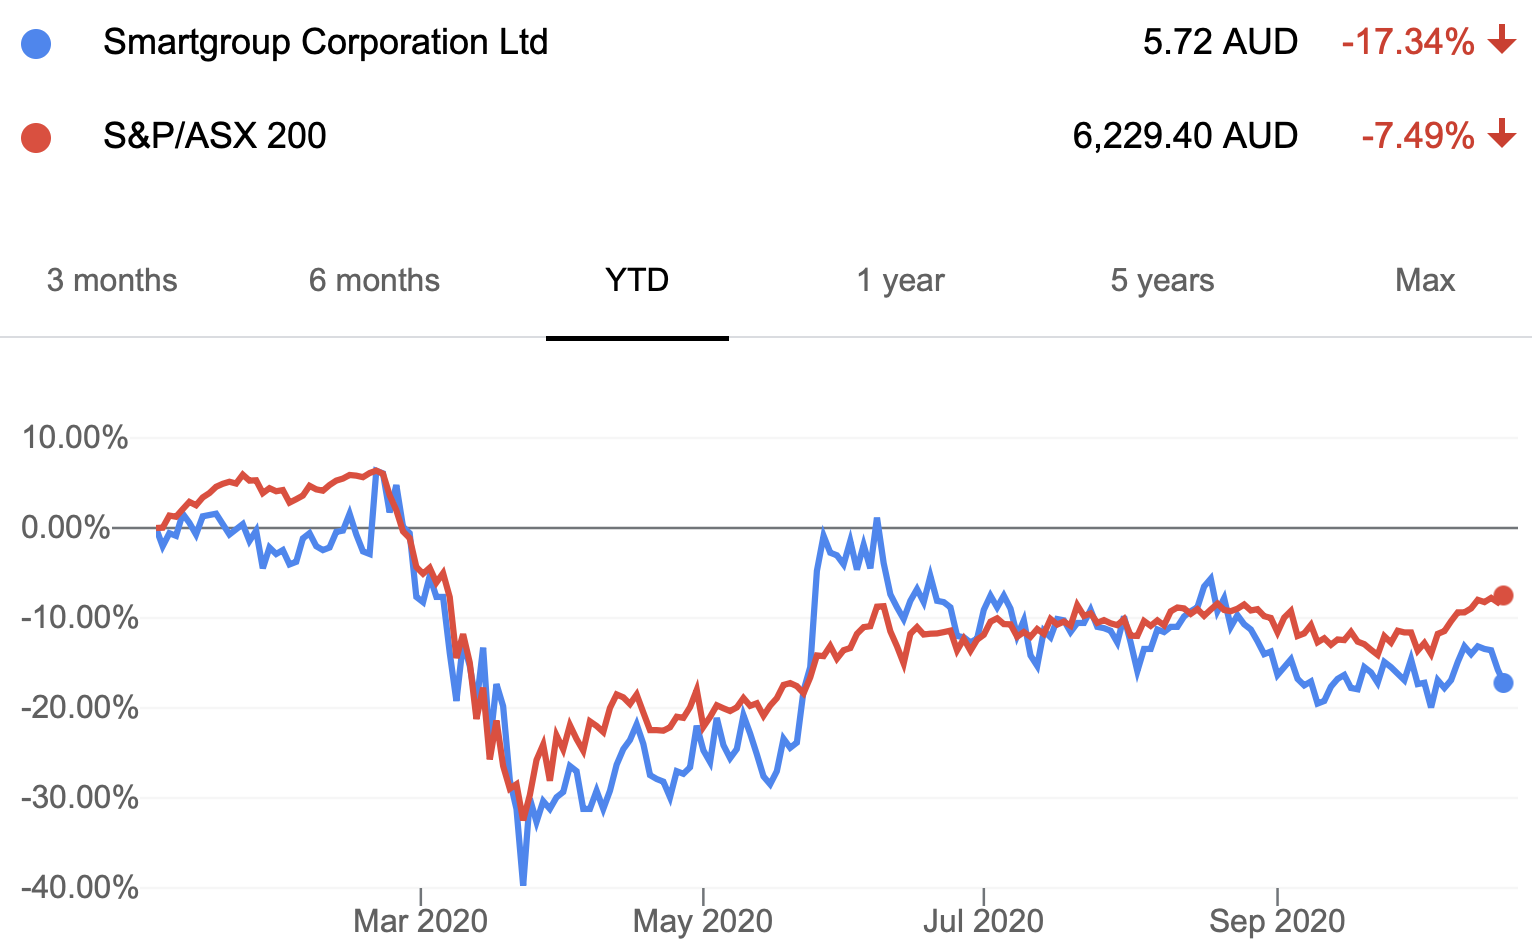Click red down arrow beside -7.49%

pyautogui.click(x=1501, y=135)
